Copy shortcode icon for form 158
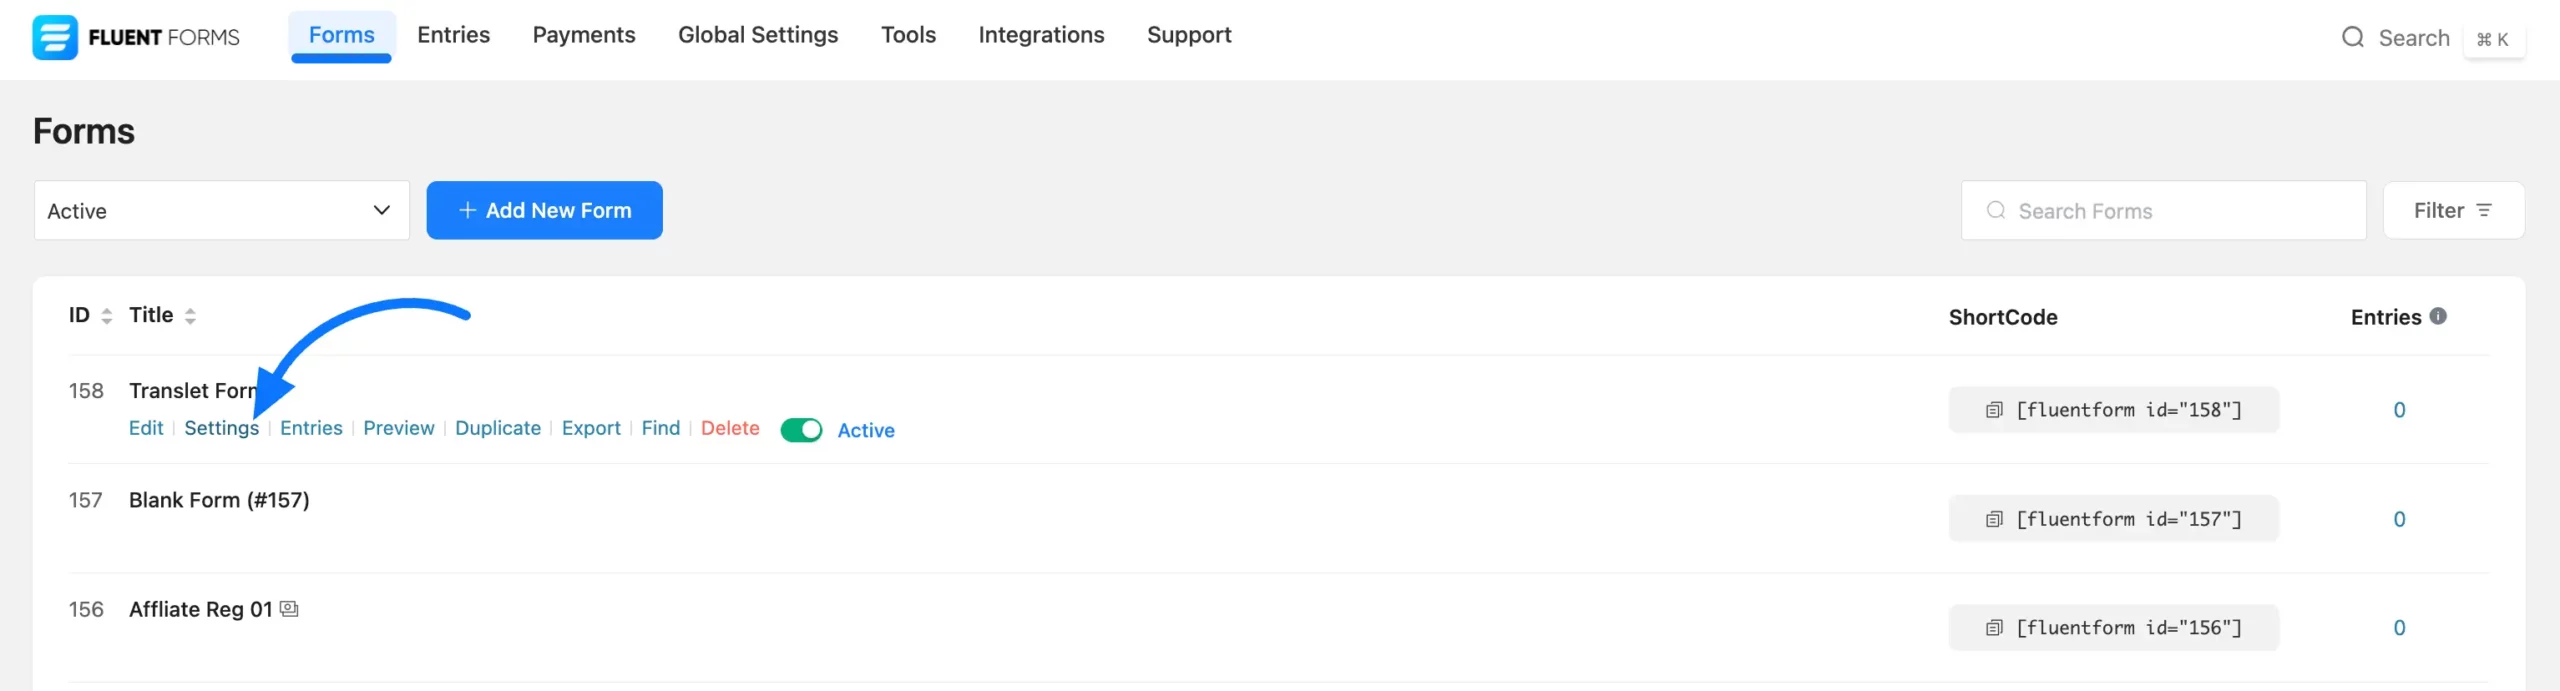The height and width of the screenshot is (691, 2560). [x=1993, y=410]
